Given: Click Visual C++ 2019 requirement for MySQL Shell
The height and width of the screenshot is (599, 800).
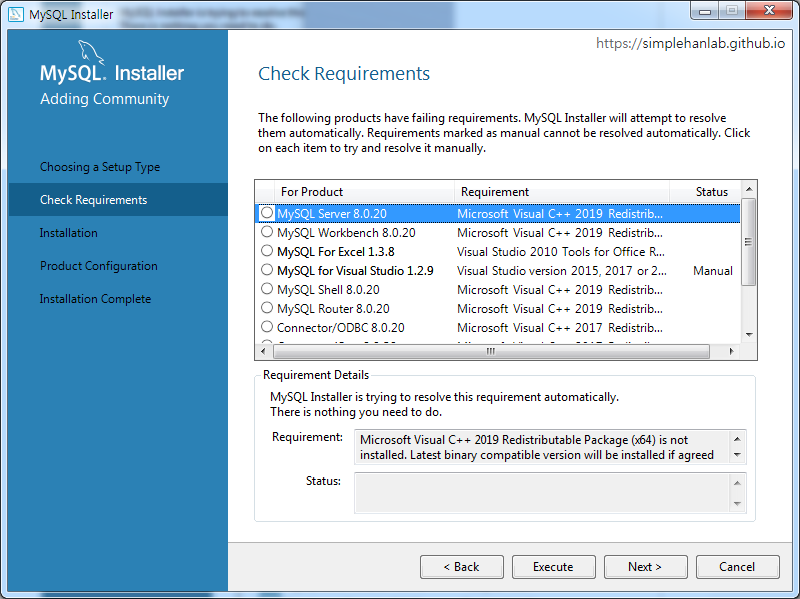Looking at the screenshot, I should (x=560, y=290).
